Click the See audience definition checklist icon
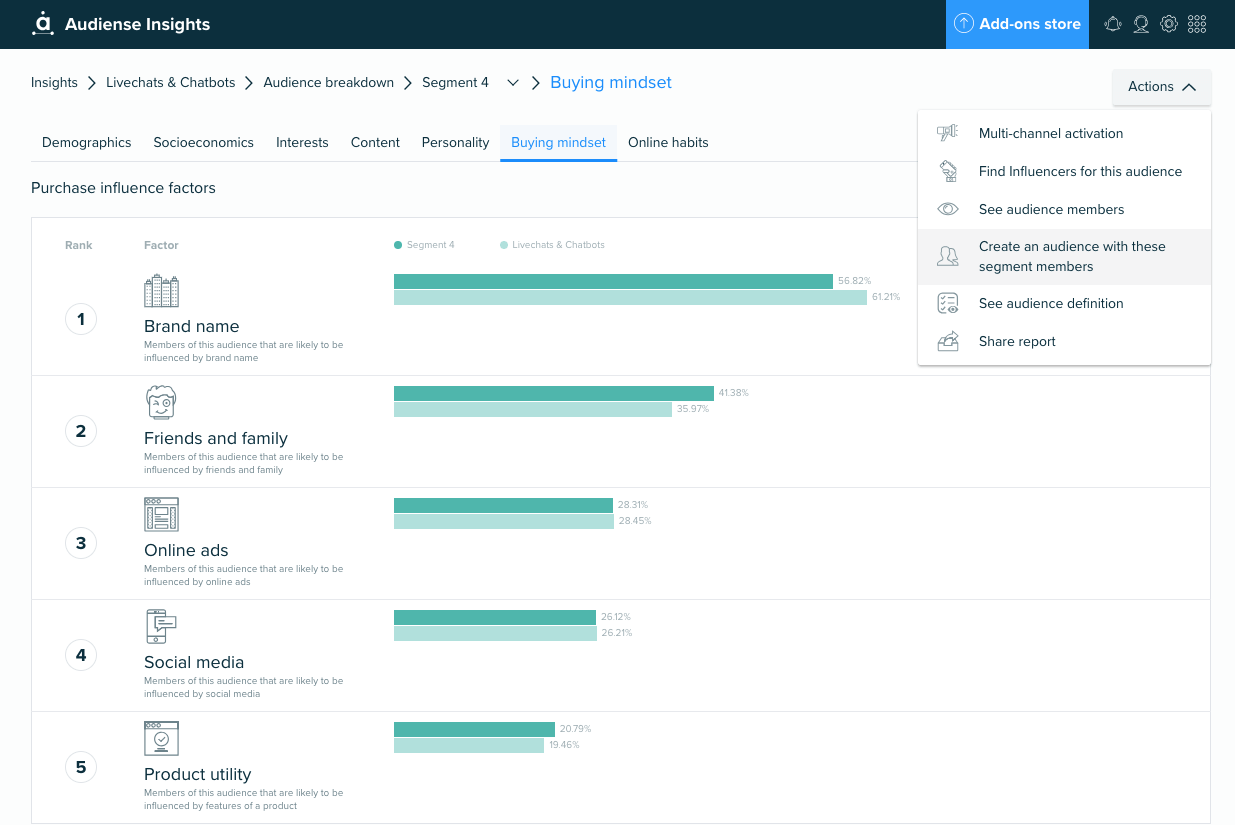Screen dimensions: 1235x825 click(947, 303)
